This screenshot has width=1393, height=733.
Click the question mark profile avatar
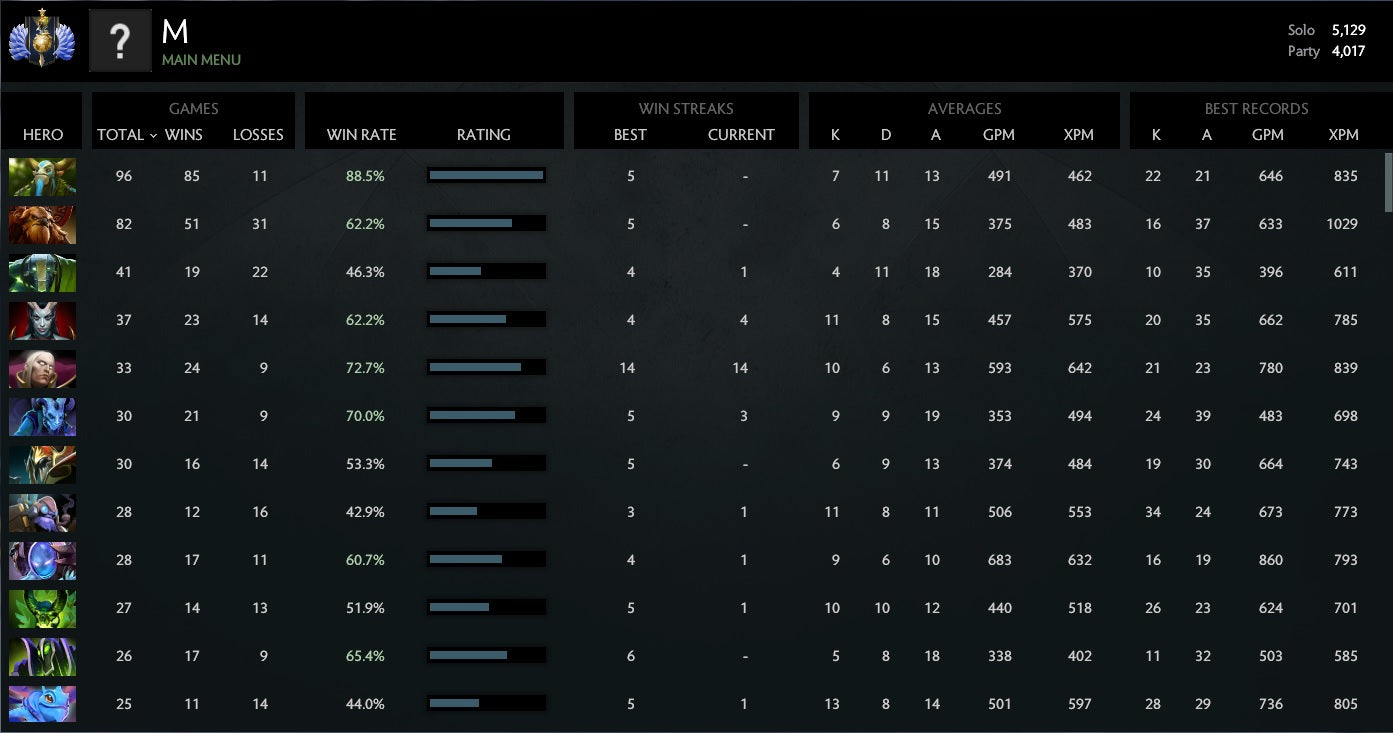click(120, 42)
